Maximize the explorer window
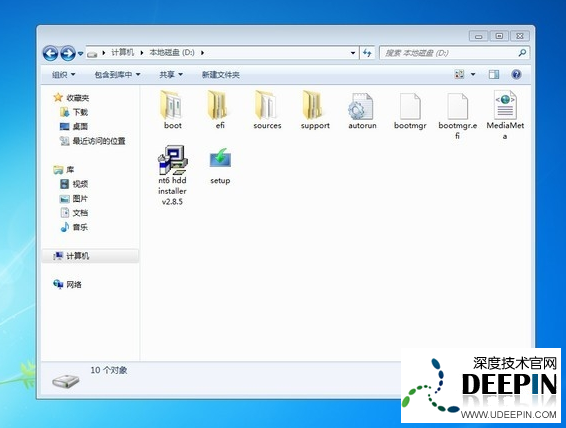The width and height of the screenshot is (566, 428). 499,36
